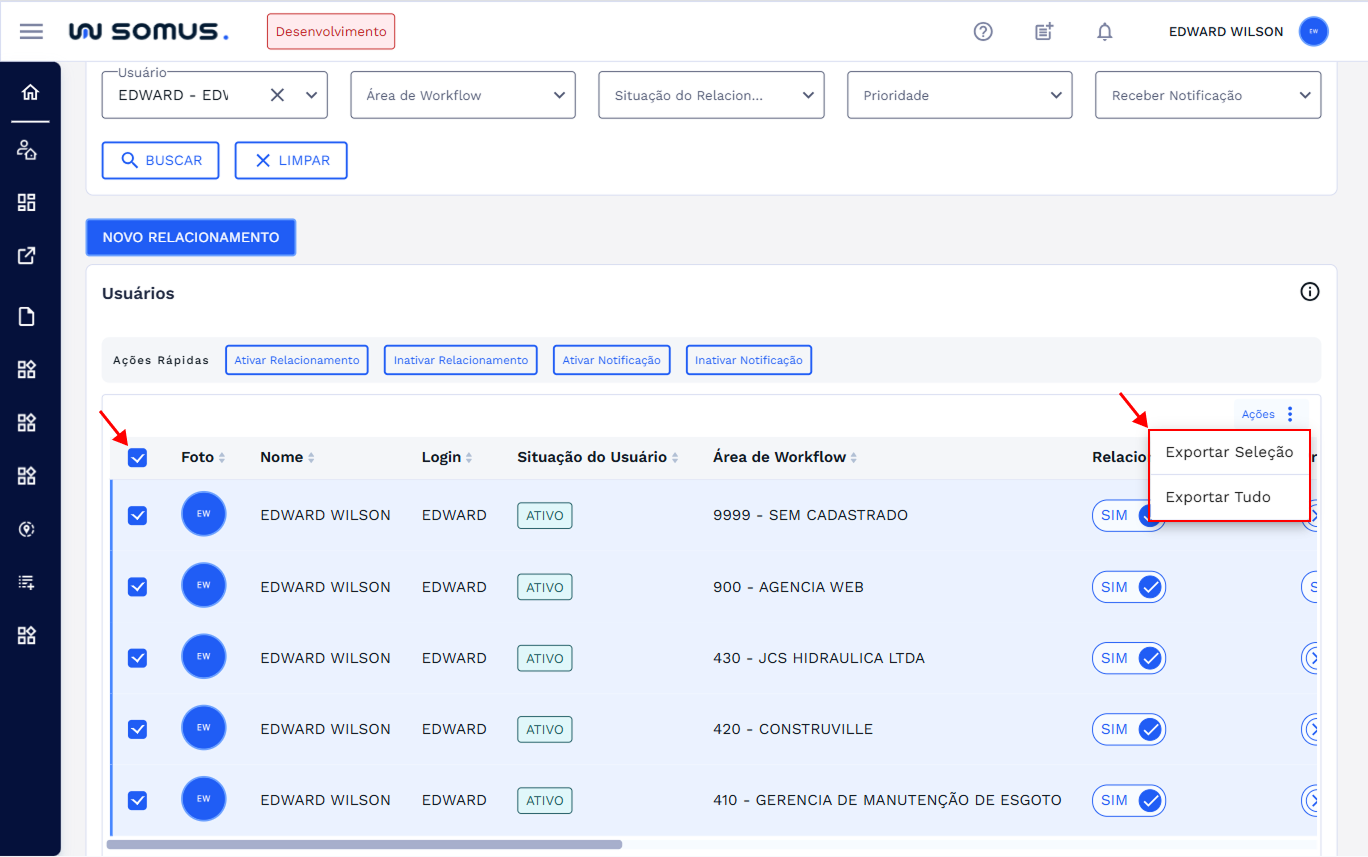Click the NOVO RELACIONAMENTO button
This screenshot has height=857, width=1368.
(191, 238)
